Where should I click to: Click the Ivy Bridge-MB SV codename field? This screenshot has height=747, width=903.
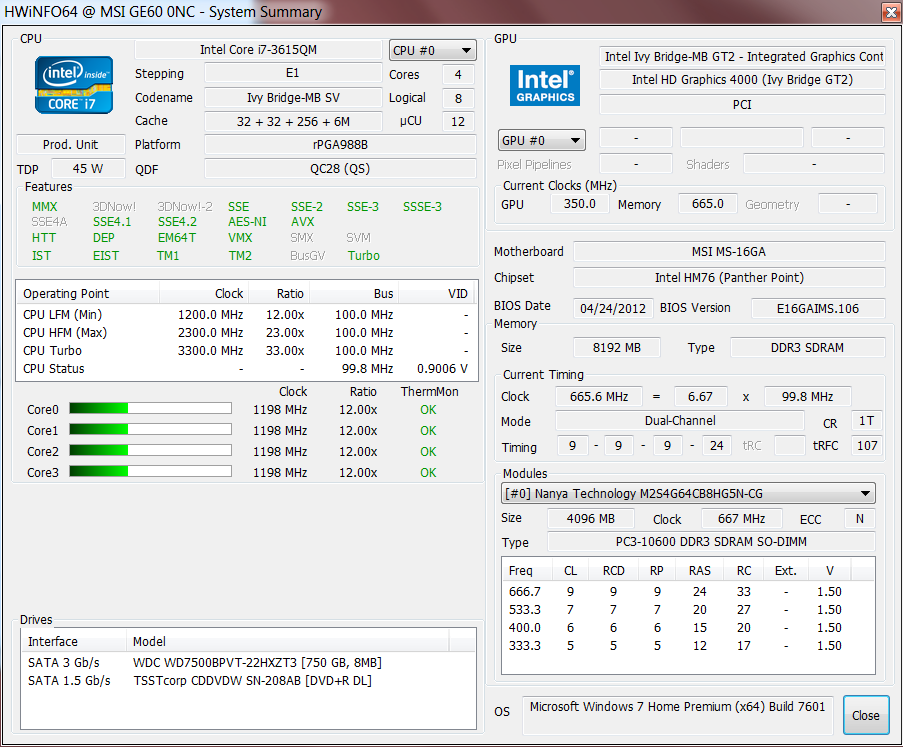tap(293, 98)
